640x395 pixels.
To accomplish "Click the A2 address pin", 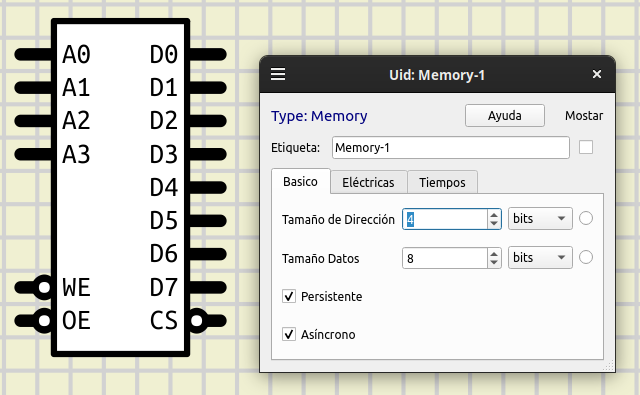I will (33, 121).
